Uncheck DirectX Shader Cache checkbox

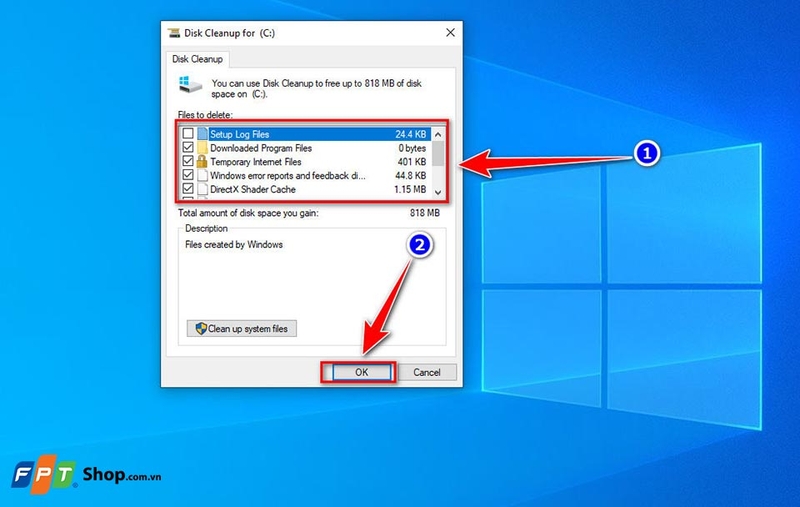[188, 189]
